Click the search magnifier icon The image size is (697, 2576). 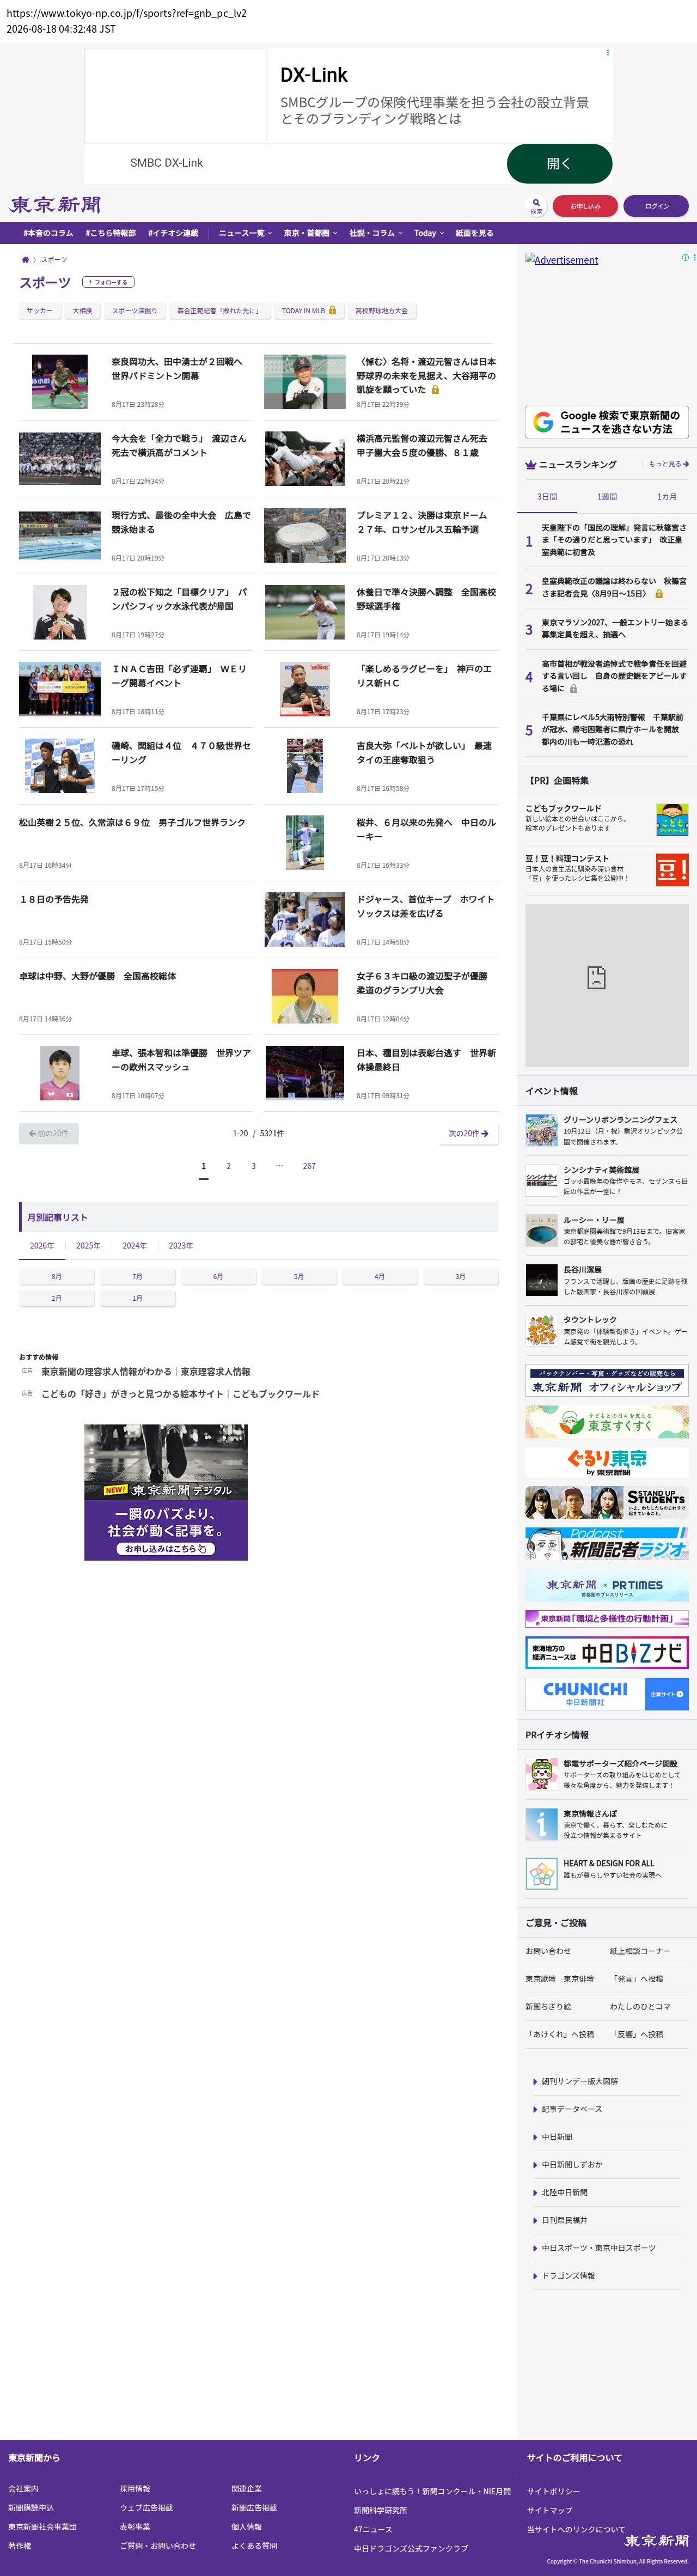[536, 206]
